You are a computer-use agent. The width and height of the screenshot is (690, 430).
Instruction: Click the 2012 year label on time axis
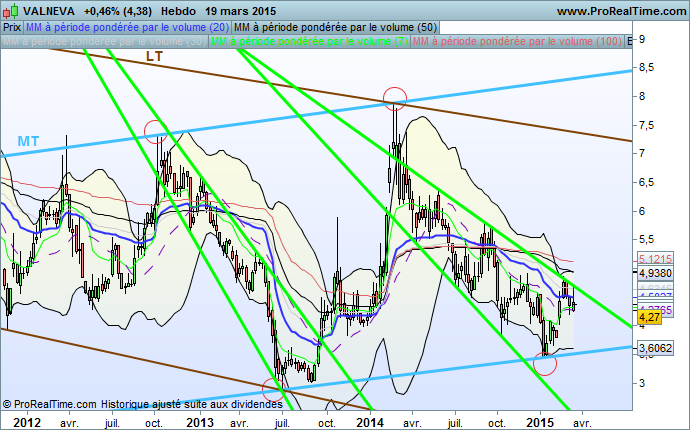point(27,423)
